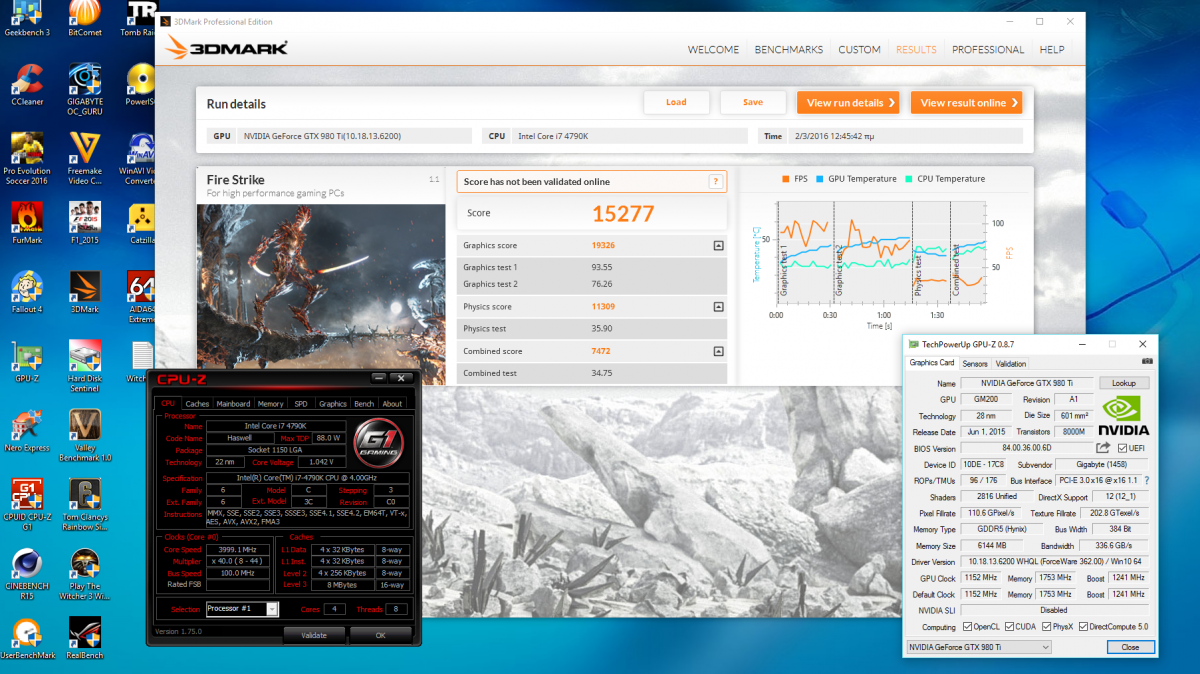Image resolution: width=1200 pixels, height=674 pixels.
Task: Click the orange FPS legend swatch
Action: [x=786, y=179]
